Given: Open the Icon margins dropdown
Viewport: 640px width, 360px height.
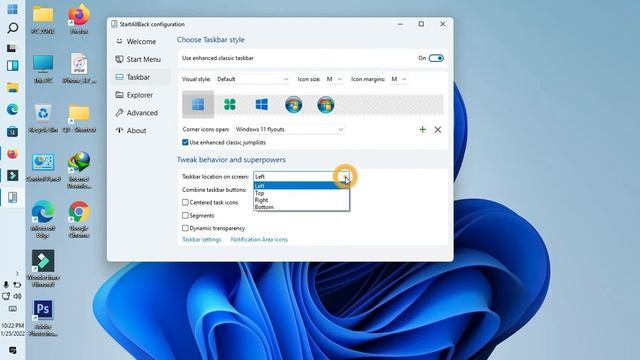Looking at the screenshot, I should click(398, 79).
